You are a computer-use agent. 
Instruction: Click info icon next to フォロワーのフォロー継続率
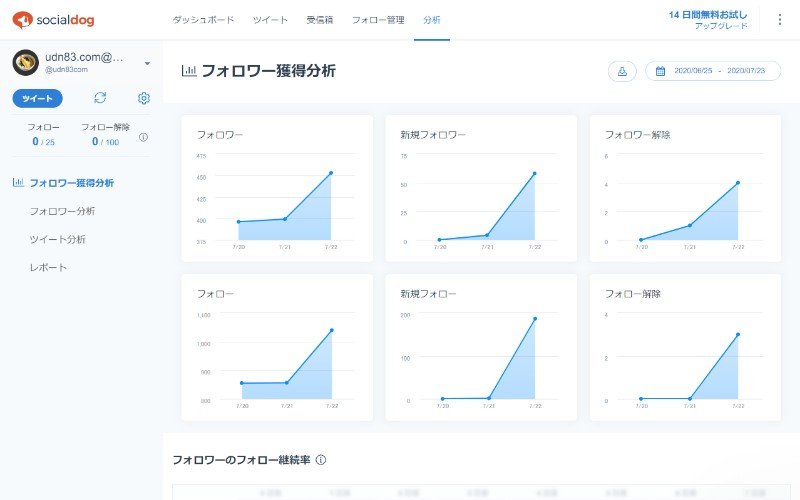pyautogui.click(x=320, y=460)
